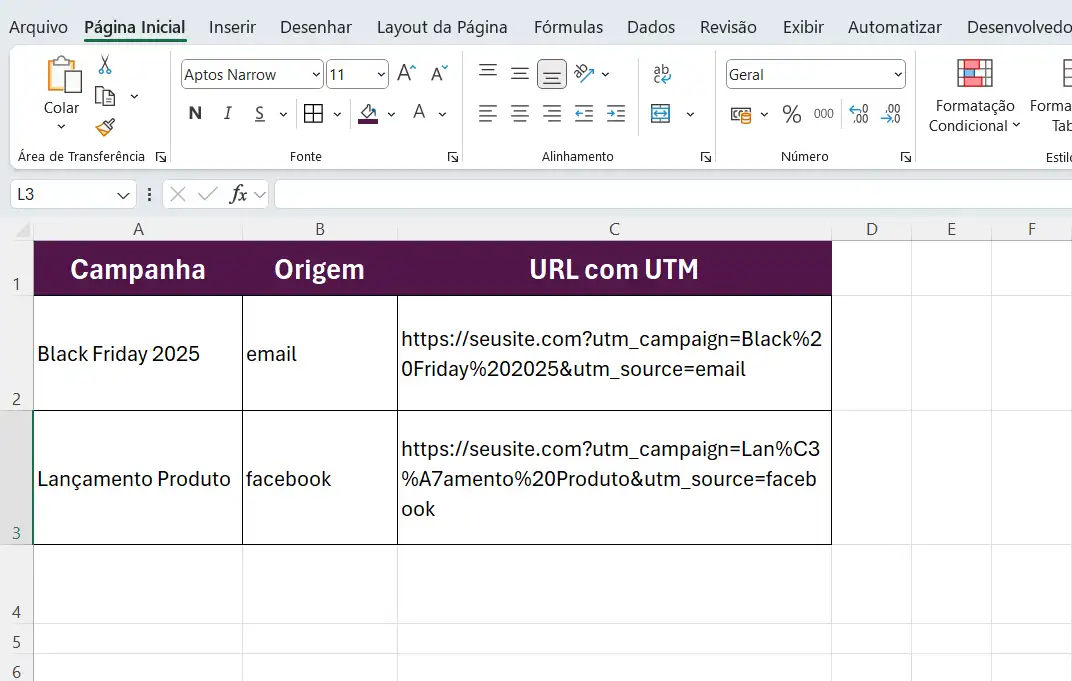1072x681 pixels.
Task: Open the fill color dropdown arrow
Action: click(390, 113)
